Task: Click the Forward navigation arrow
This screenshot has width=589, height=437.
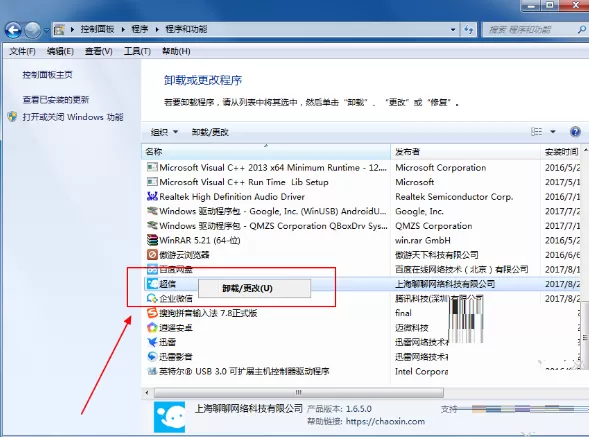Action: pos(33,30)
